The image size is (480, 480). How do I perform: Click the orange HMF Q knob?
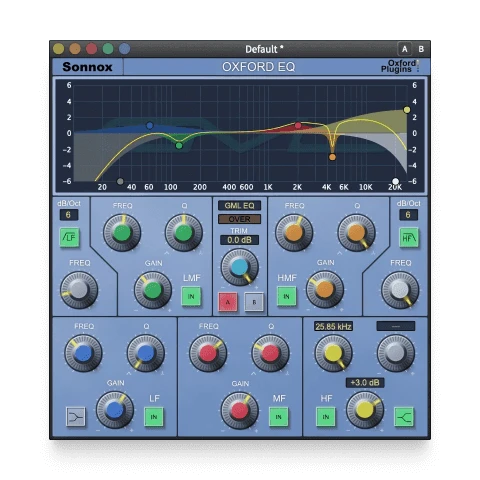(x=356, y=233)
